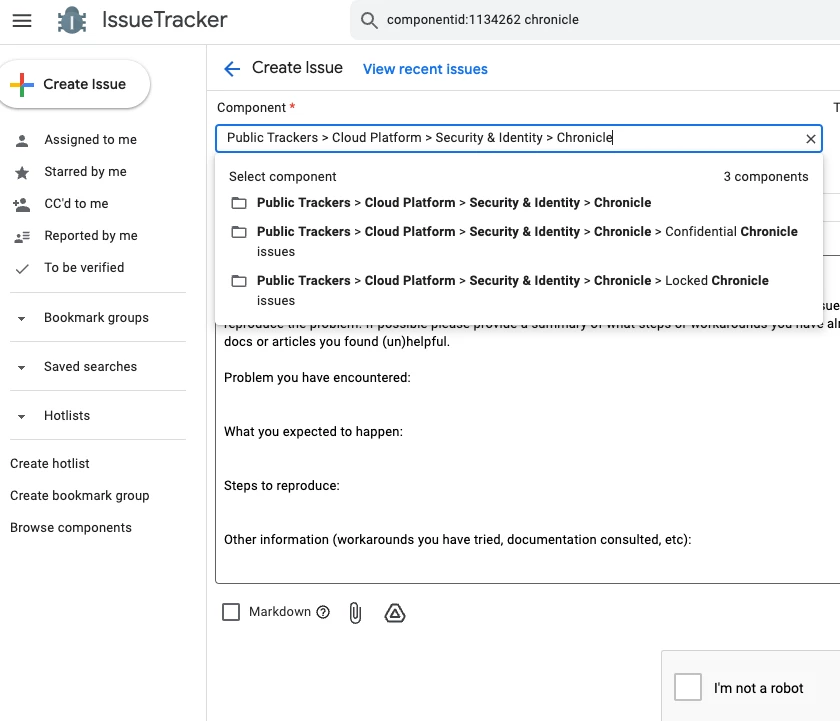Click the Markdown help question icon
The height and width of the screenshot is (721, 840).
(323, 612)
